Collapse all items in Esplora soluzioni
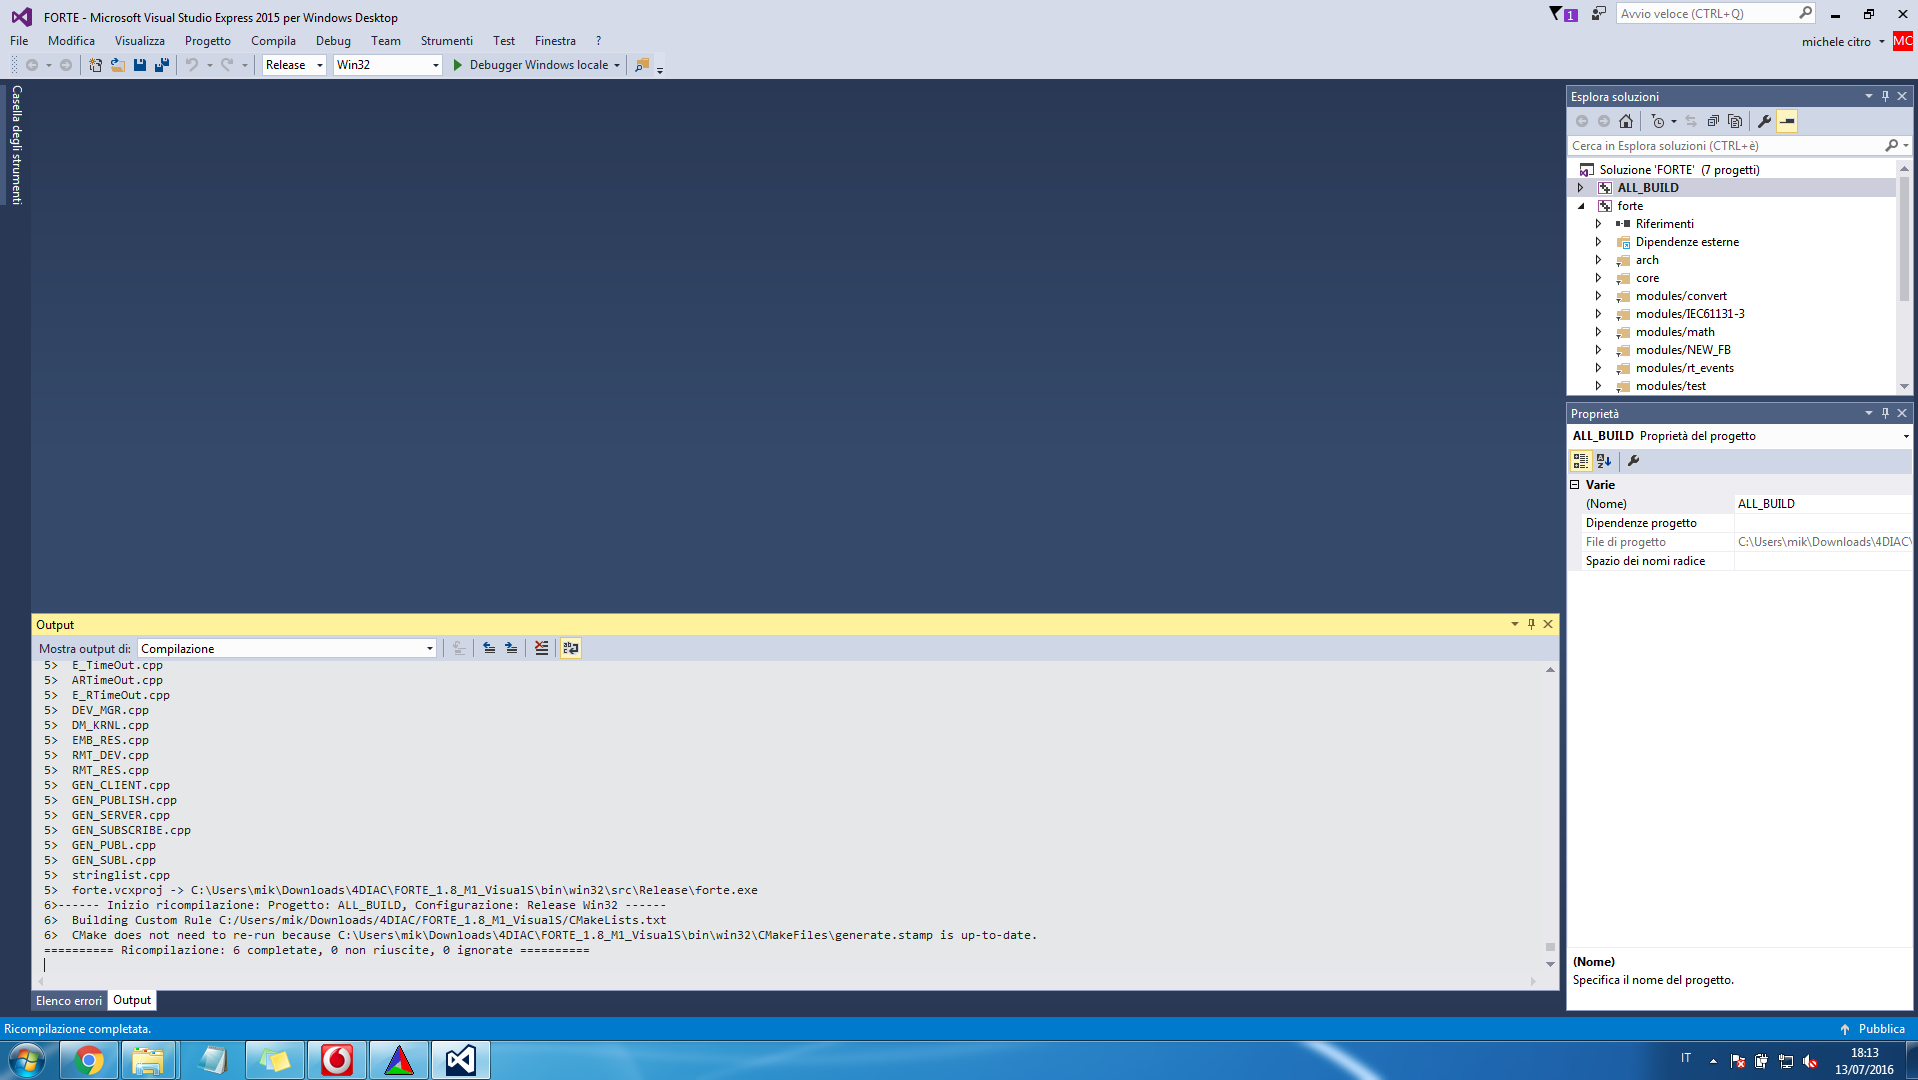 (x=1713, y=121)
